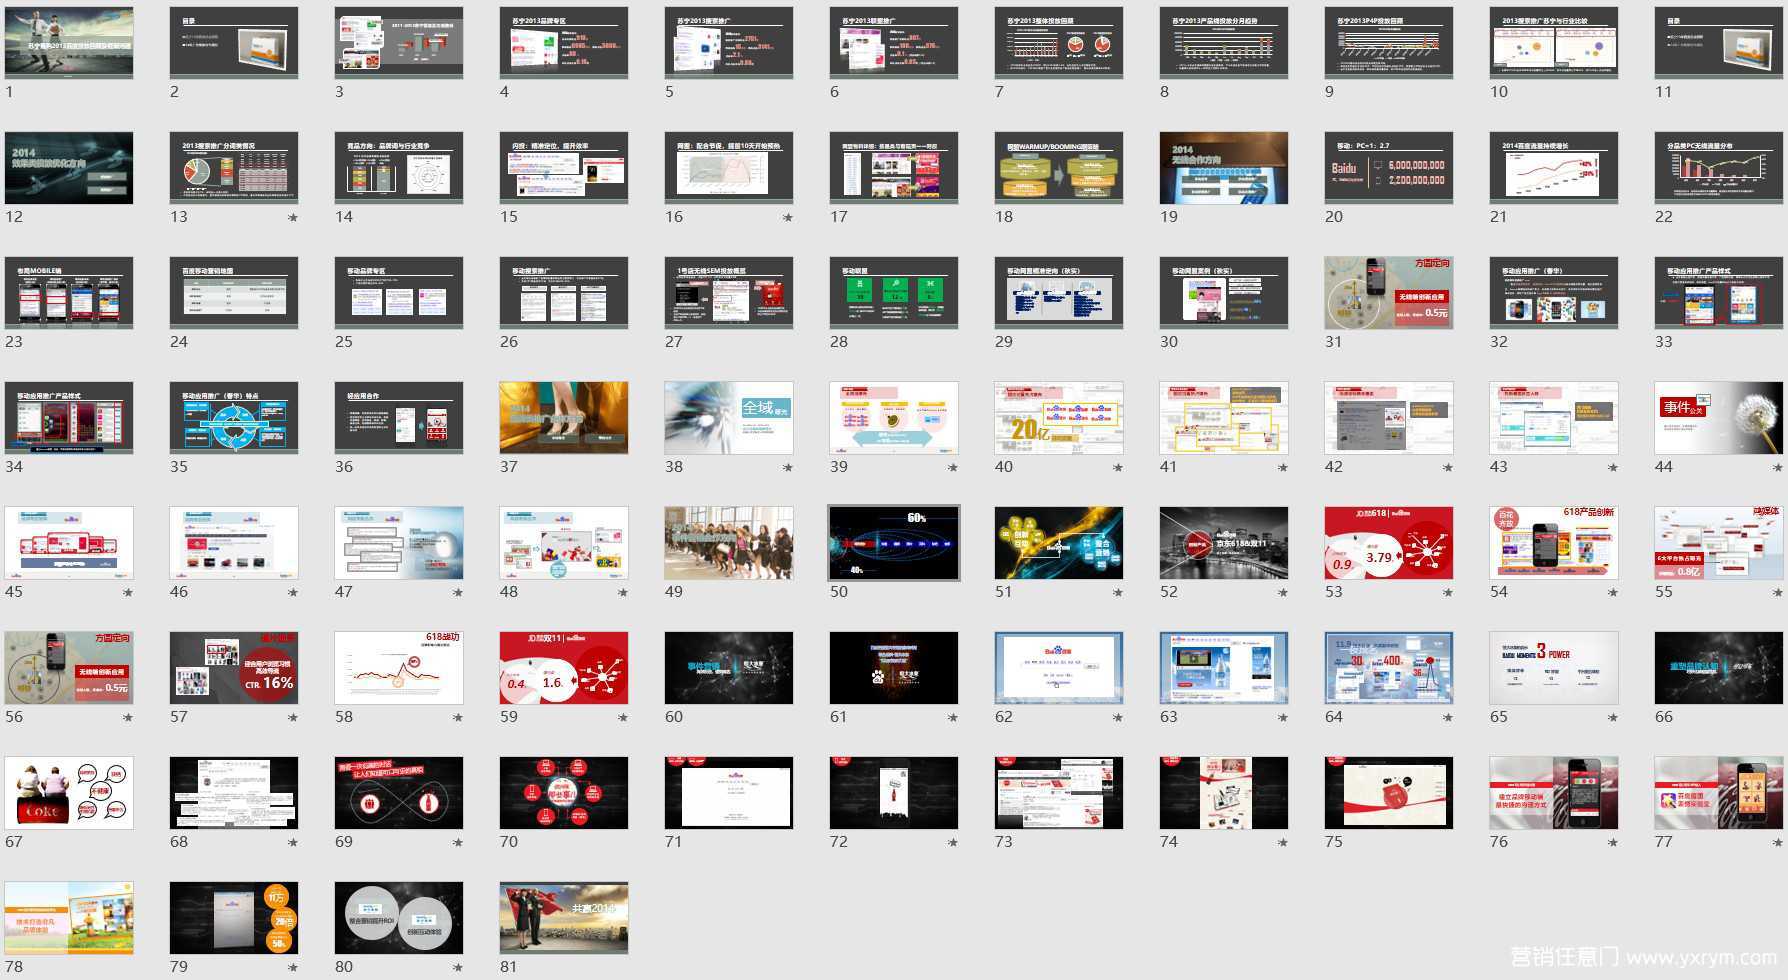Click the animation star icon under slide 43
The width and height of the screenshot is (1788, 980).
[1613, 468]
